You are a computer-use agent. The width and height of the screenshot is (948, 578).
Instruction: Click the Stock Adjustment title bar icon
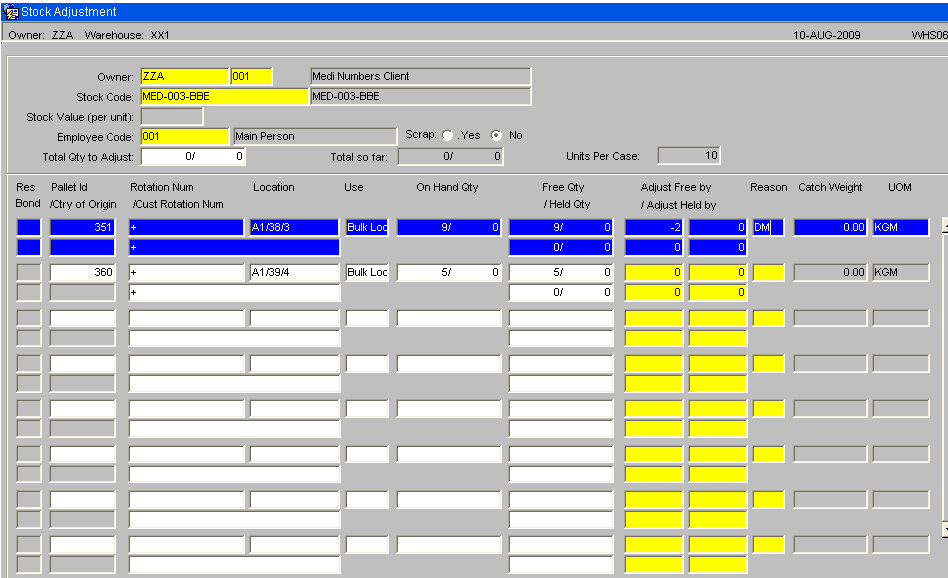(x=10, y=11)
